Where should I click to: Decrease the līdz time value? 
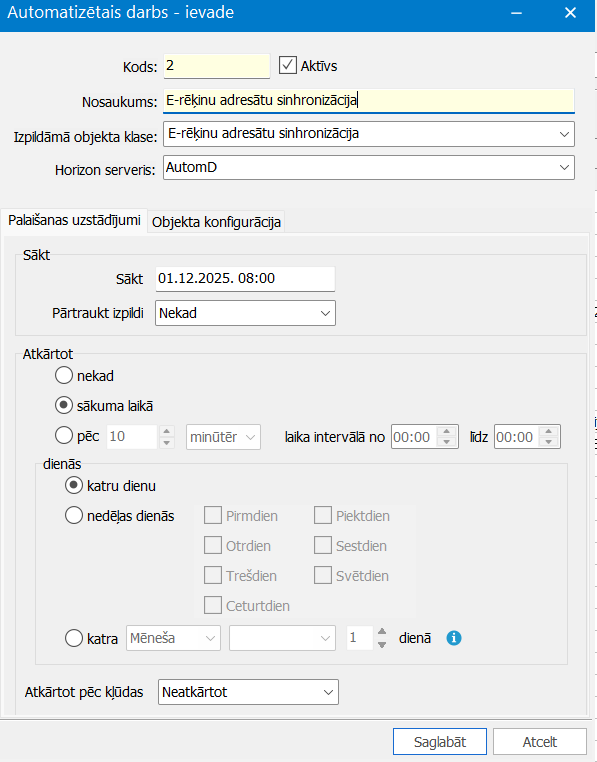(x=549, y=443)
